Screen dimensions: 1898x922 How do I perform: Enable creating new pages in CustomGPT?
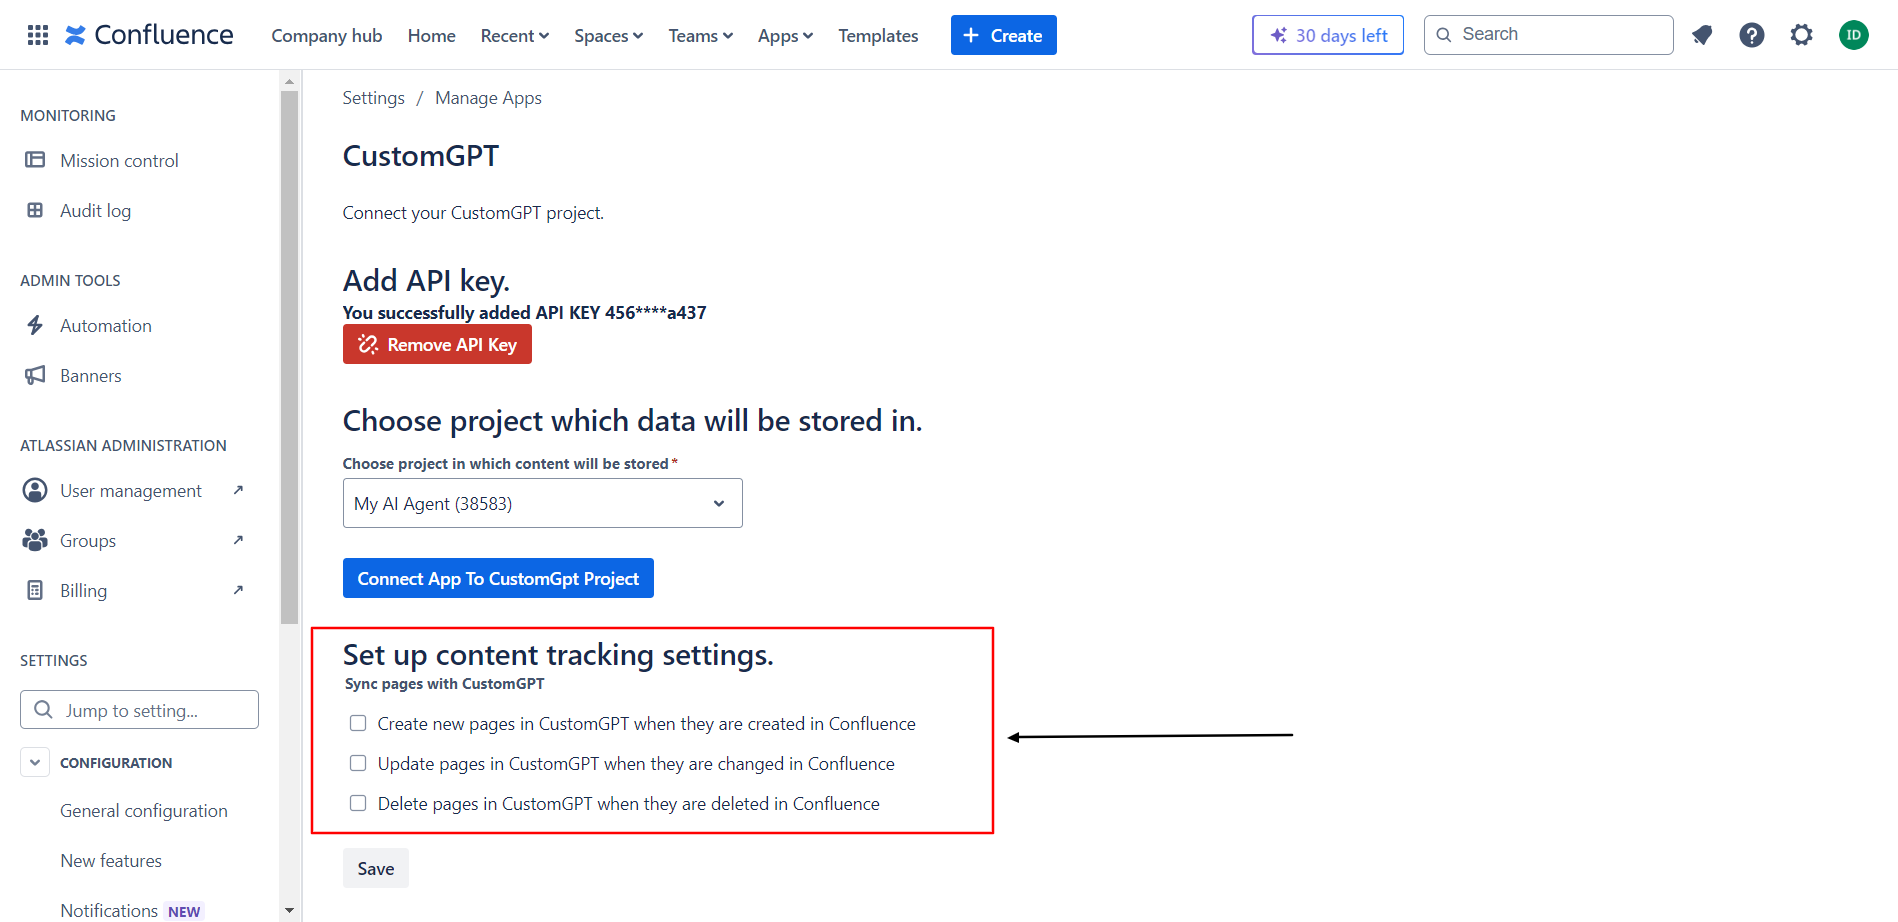click(x=358, y=723)
